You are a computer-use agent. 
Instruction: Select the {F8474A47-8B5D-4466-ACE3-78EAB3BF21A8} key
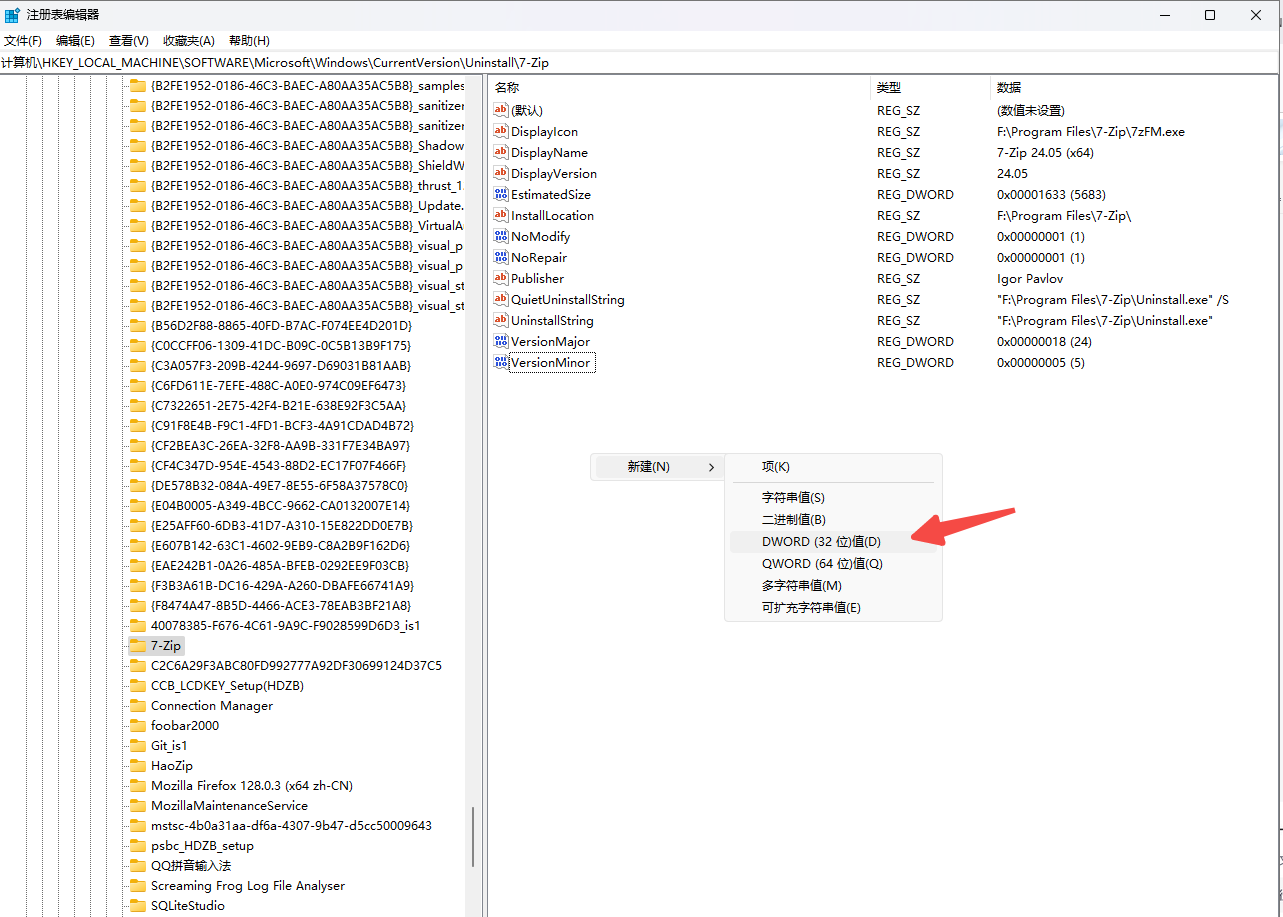281,606
